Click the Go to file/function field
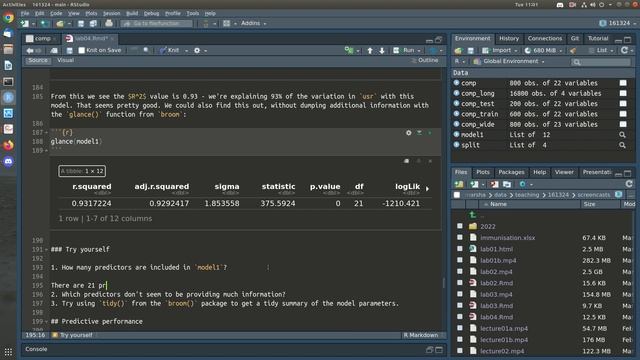The width and height of the screenshot is (640, 360). 156,23
